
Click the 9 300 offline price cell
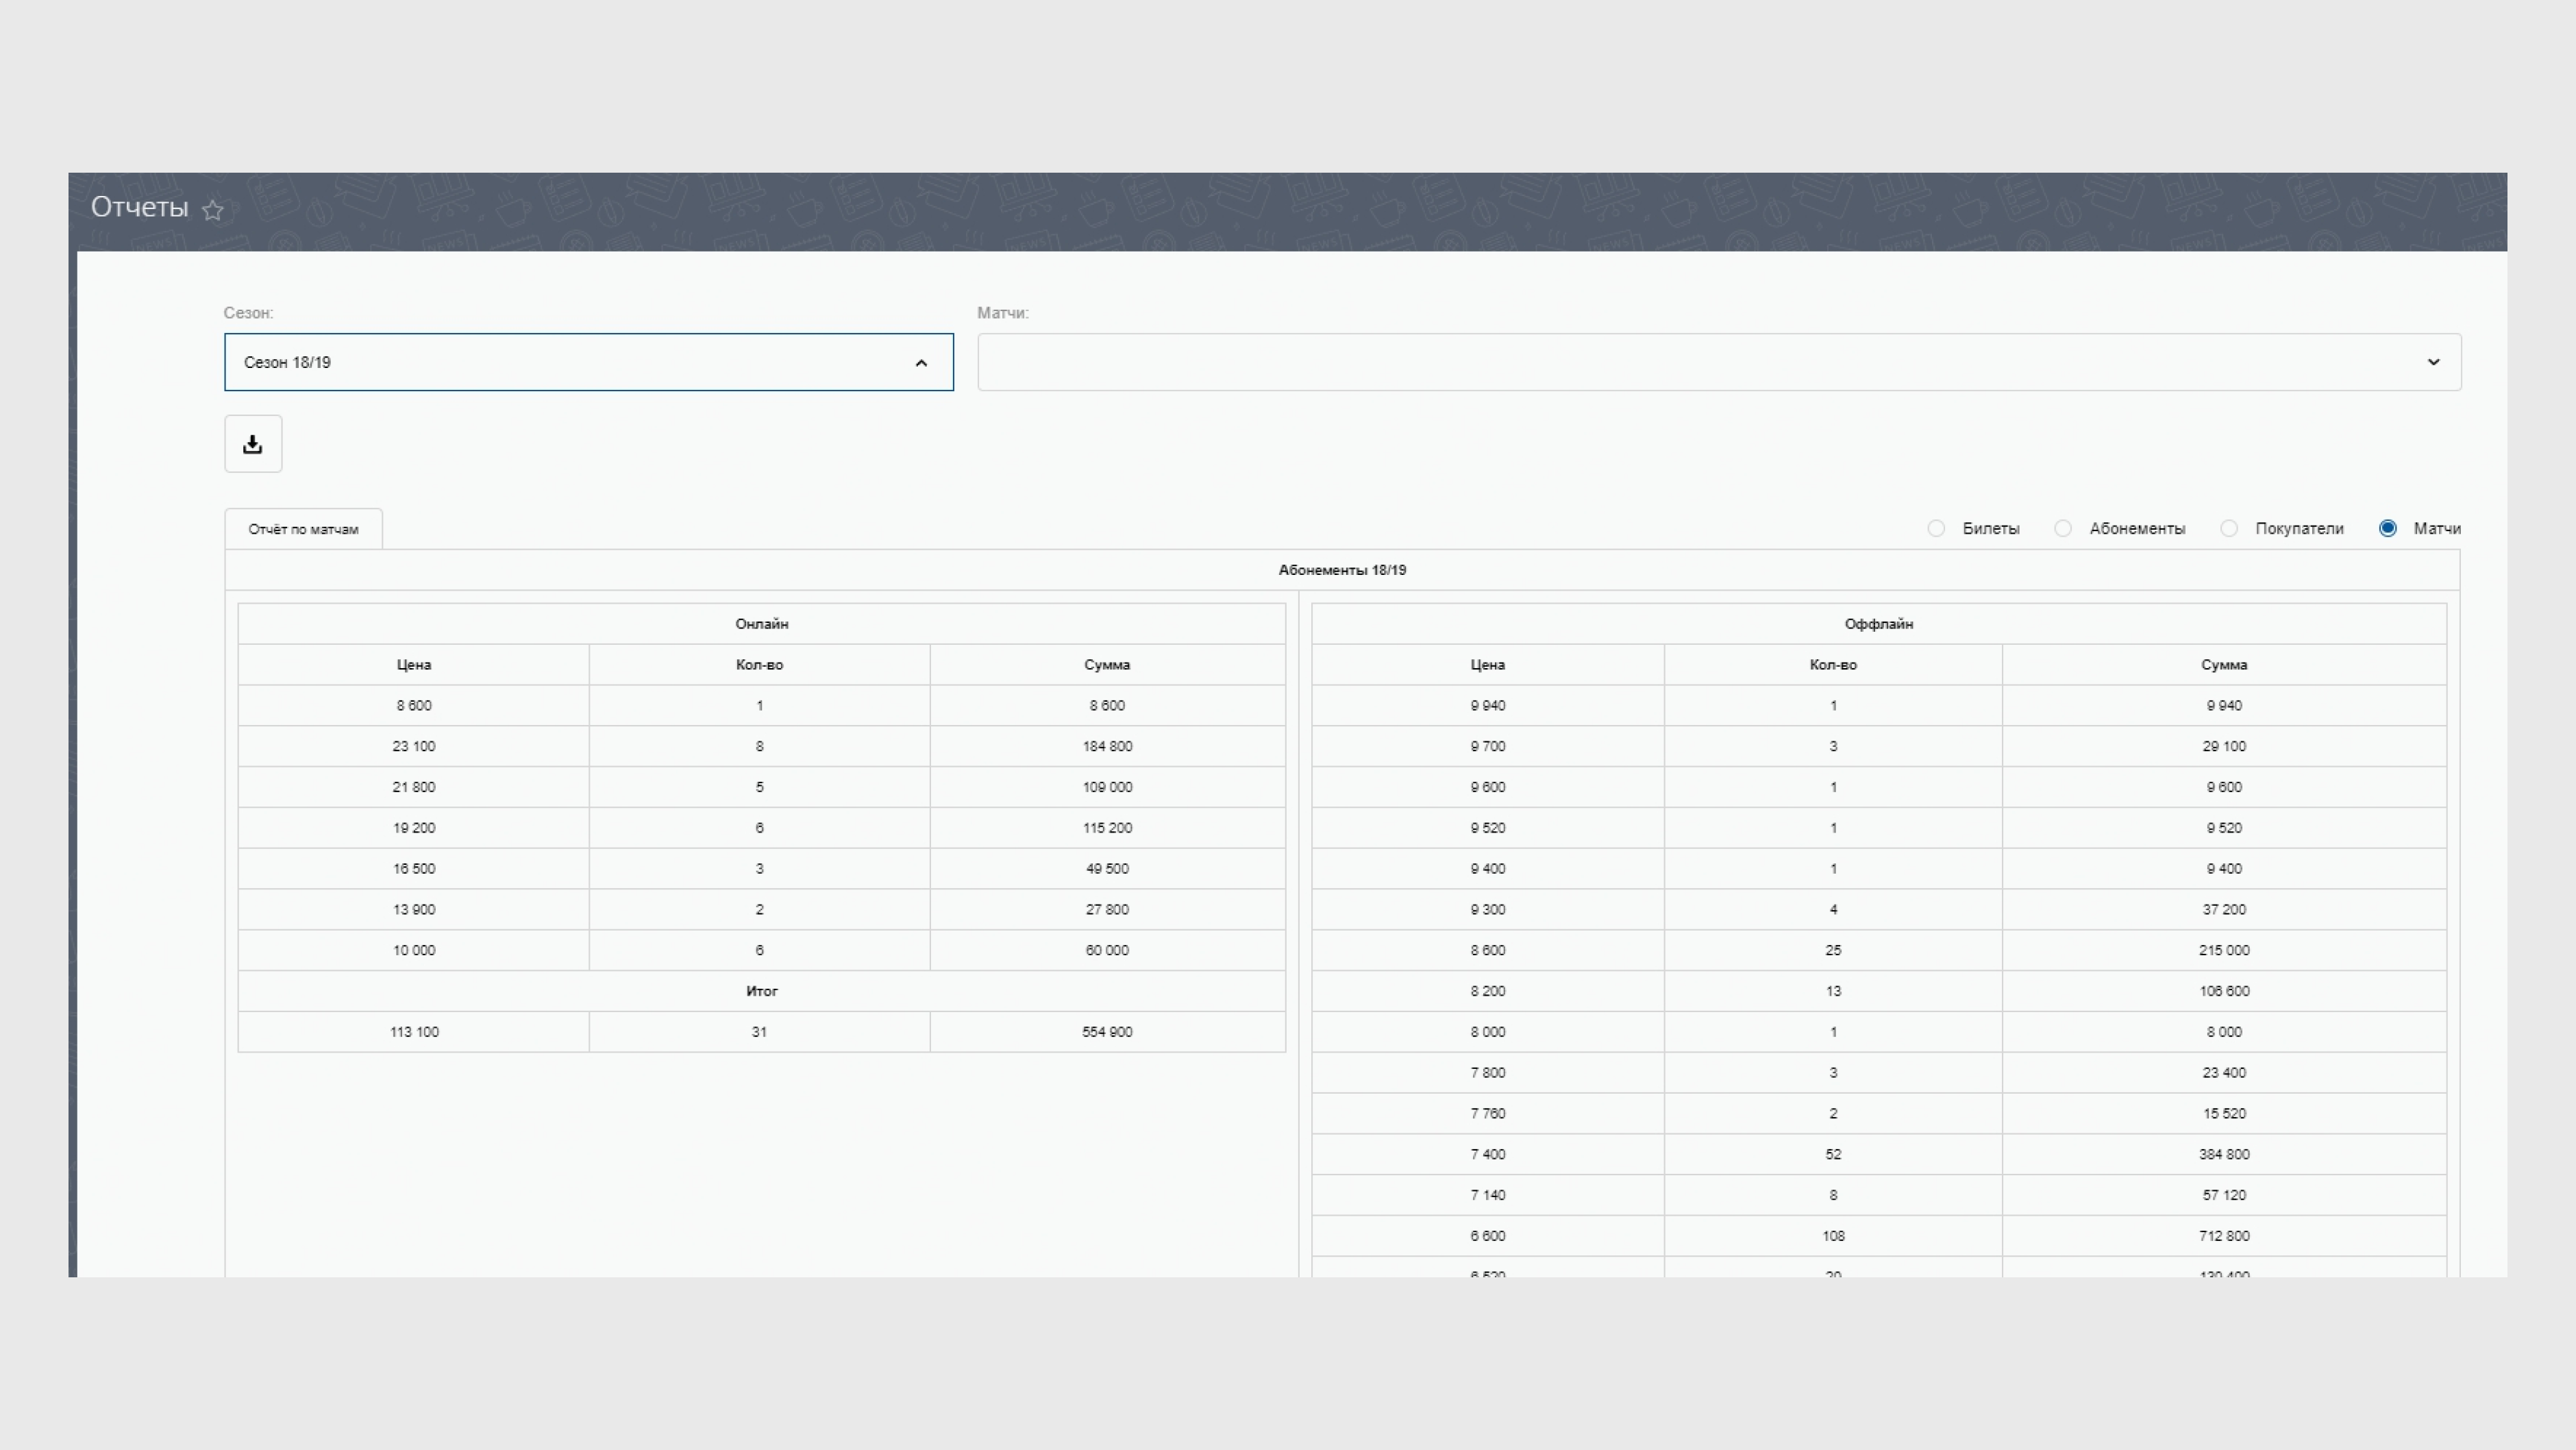click(x=1488, y=910)
